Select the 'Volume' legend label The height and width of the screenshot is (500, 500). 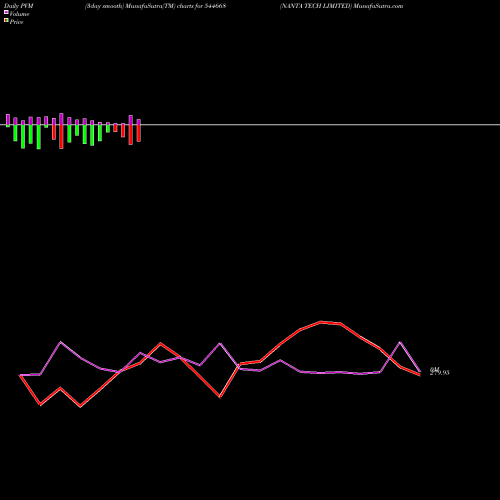click(19, 14)
